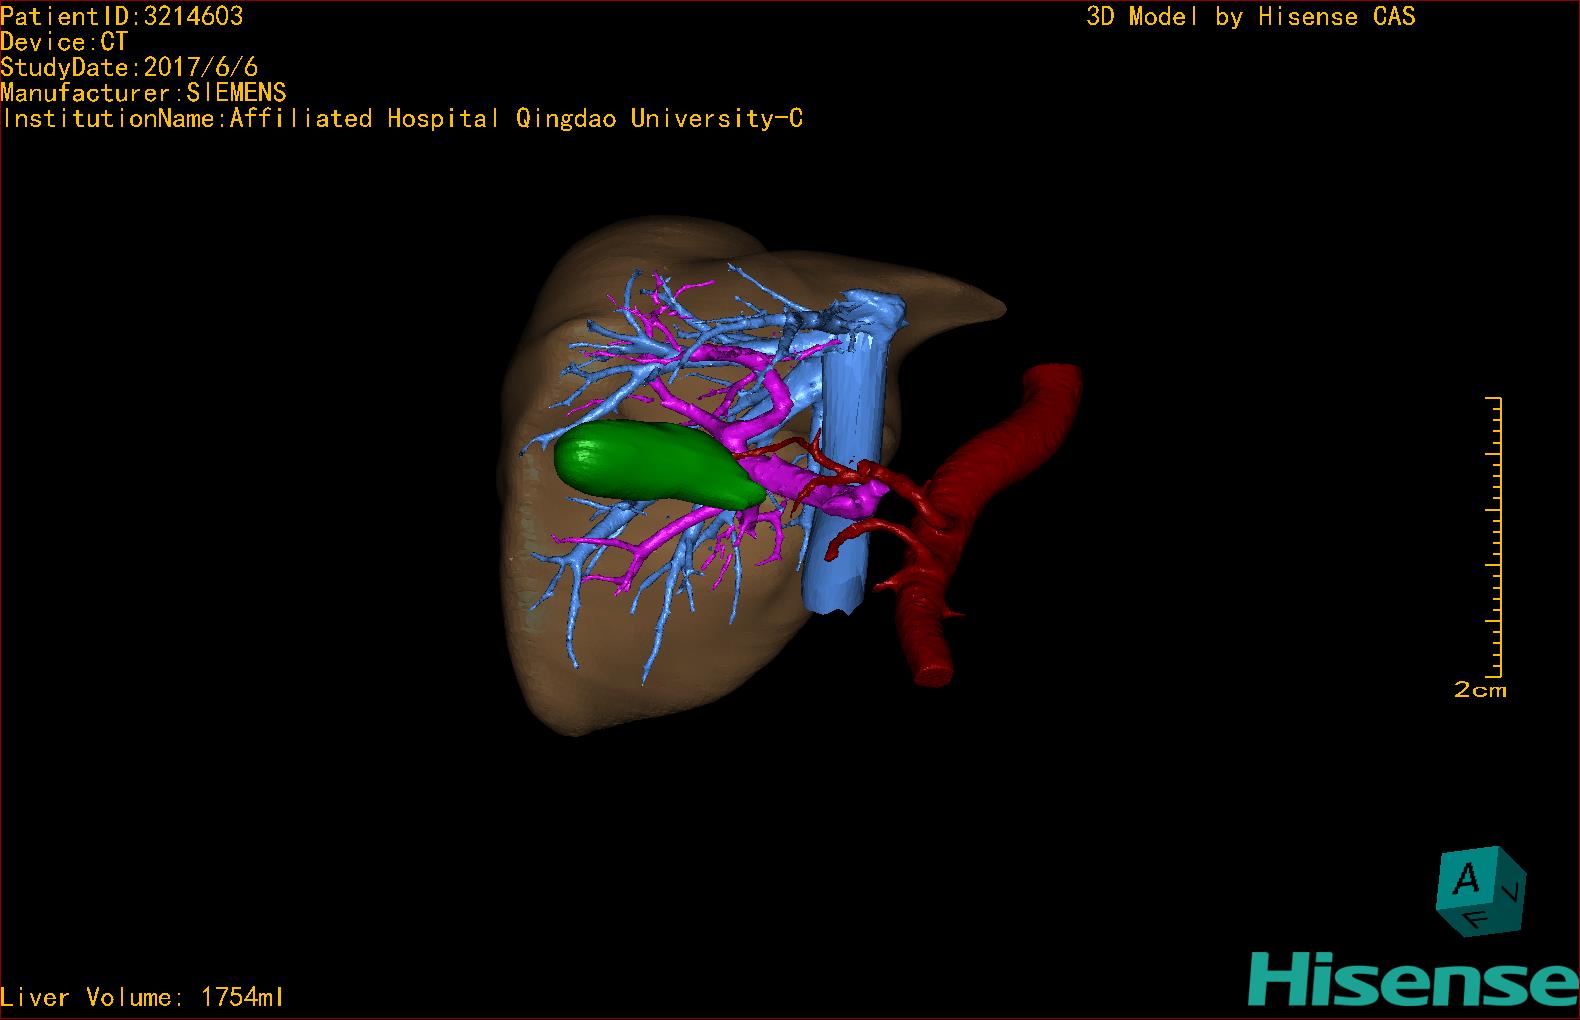
Task: Click the '2cm' scale label
Action: click(1480, 690)
